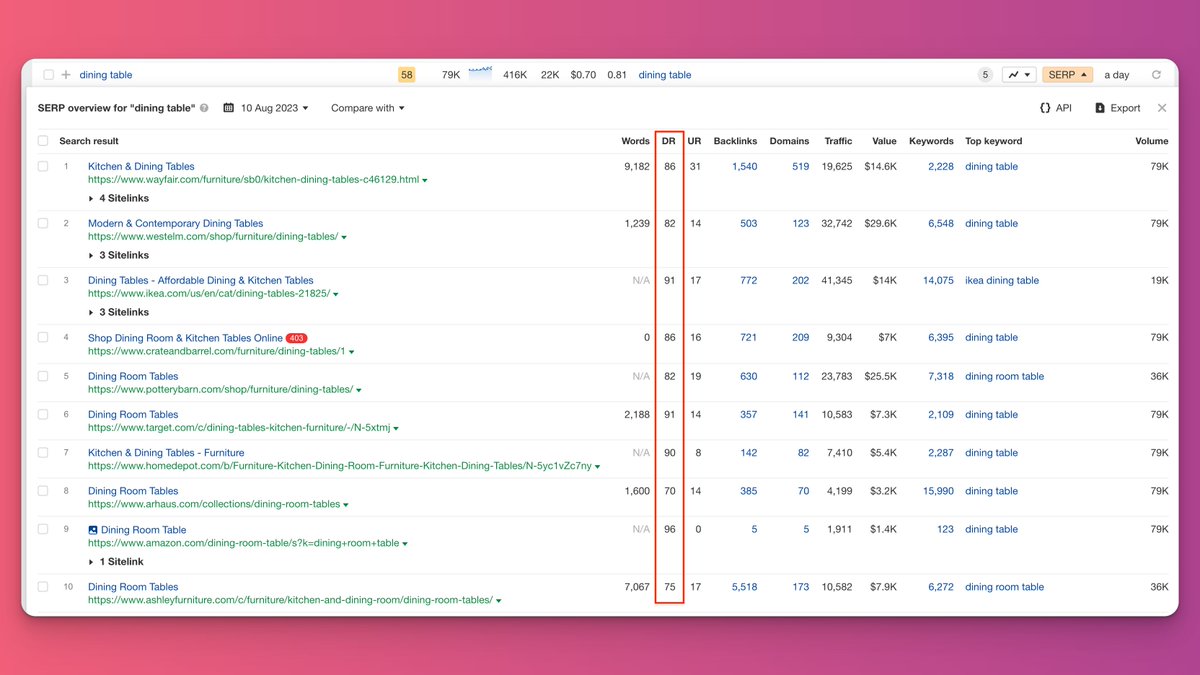Click the 403 badge on Crate and Barrel result

(296, 338)
